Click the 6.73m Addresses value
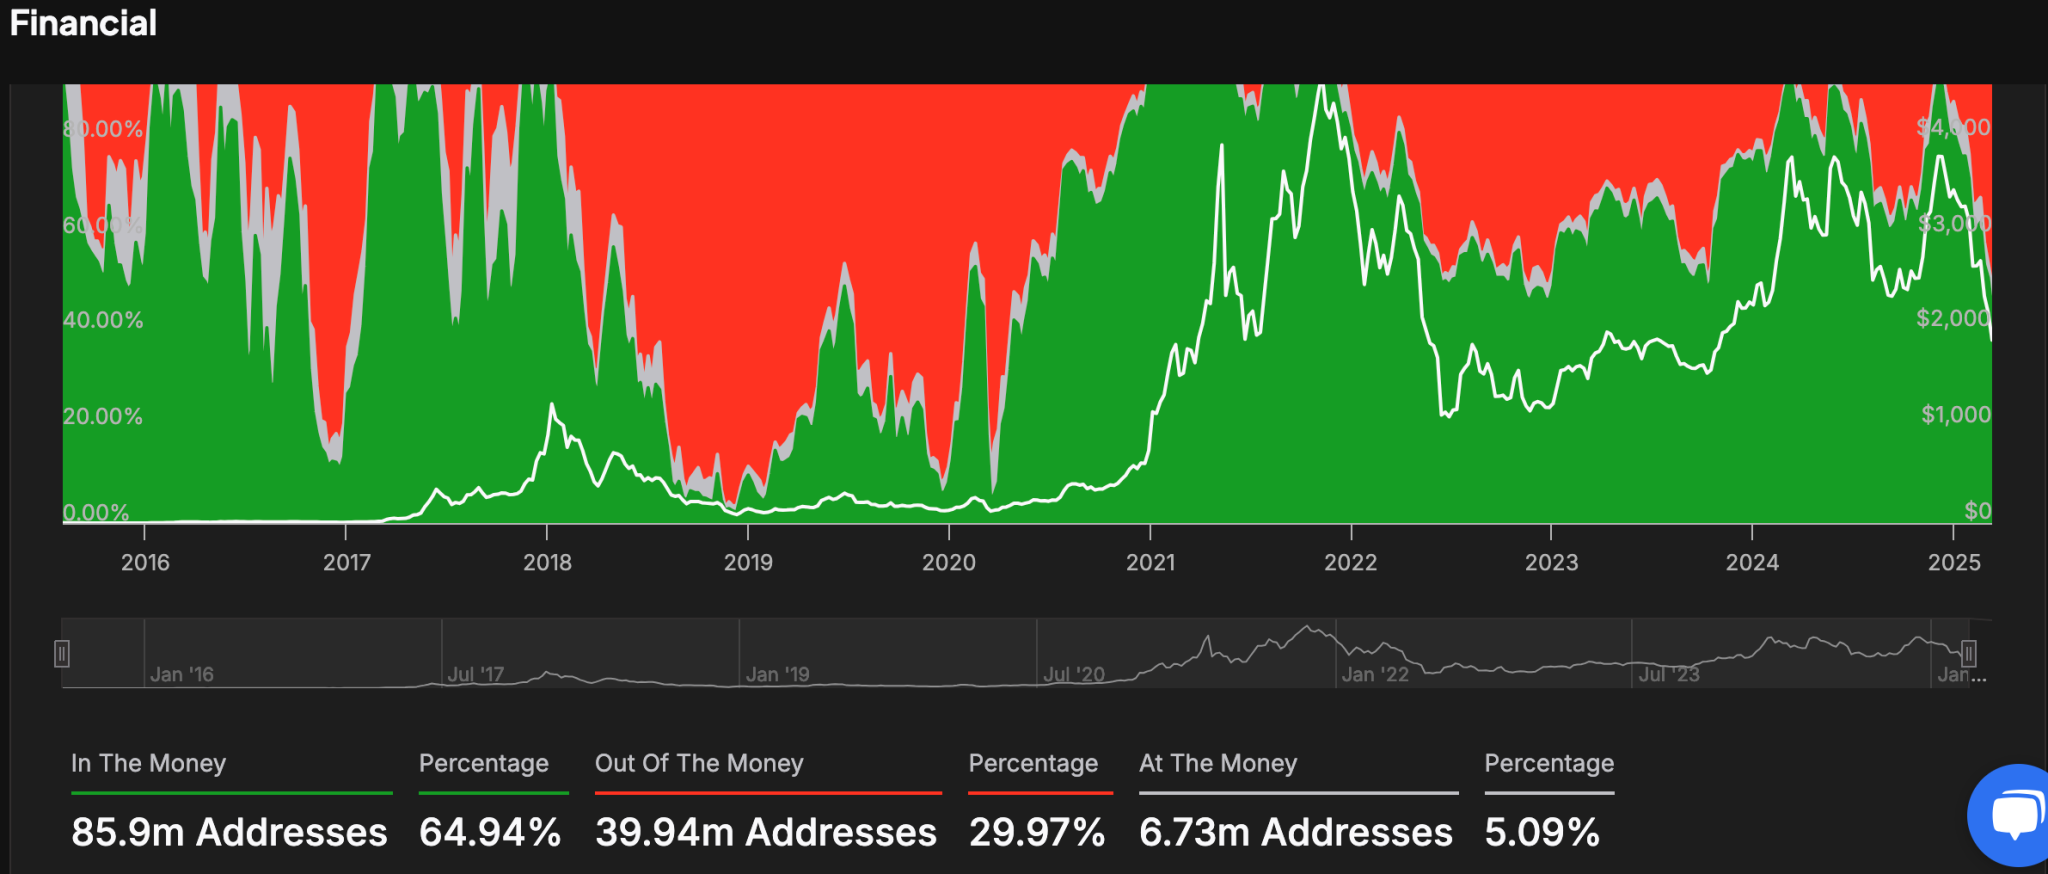This screenshot has height=874, width=2048. 1296,832
